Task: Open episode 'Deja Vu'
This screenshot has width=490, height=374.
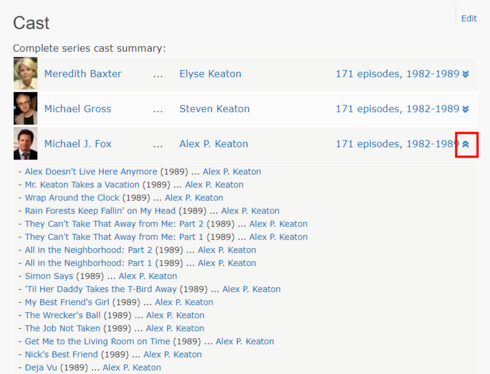Action: click(41, 367)
